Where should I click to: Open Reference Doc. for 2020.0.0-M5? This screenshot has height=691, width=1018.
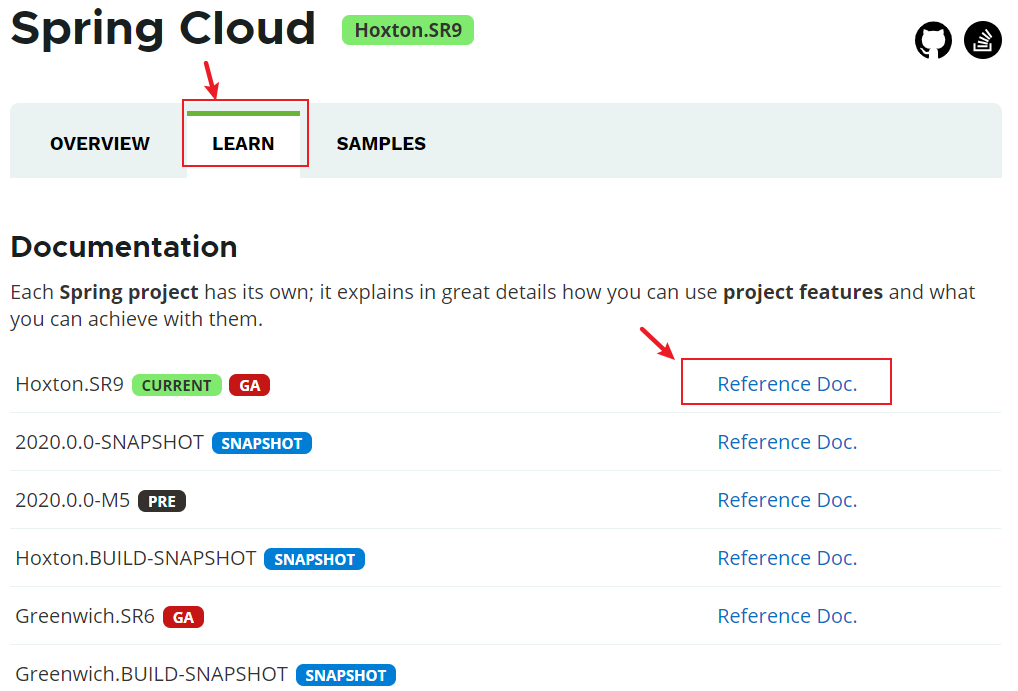coord(787,499)
